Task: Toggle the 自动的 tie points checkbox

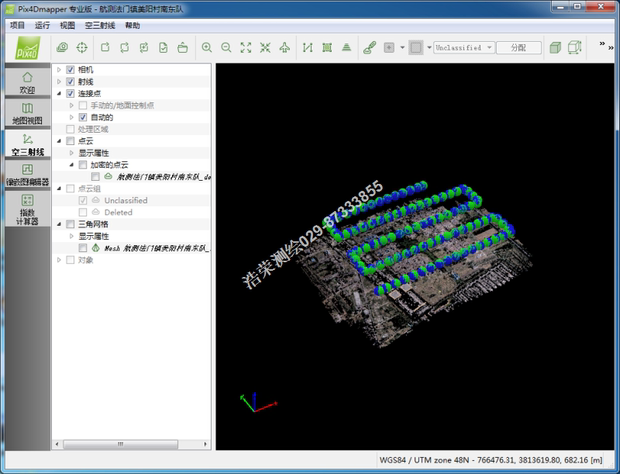Action: click(x=83, y=117)
